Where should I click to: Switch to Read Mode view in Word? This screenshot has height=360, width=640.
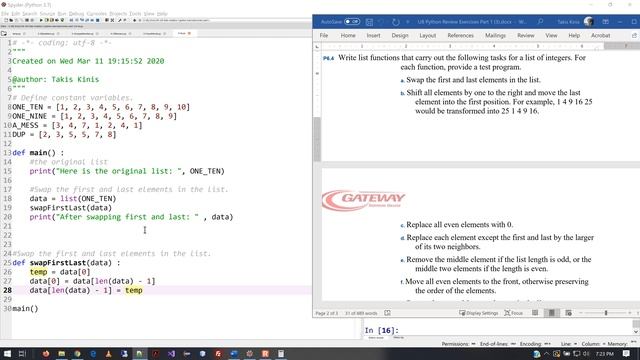coord(535,313)
